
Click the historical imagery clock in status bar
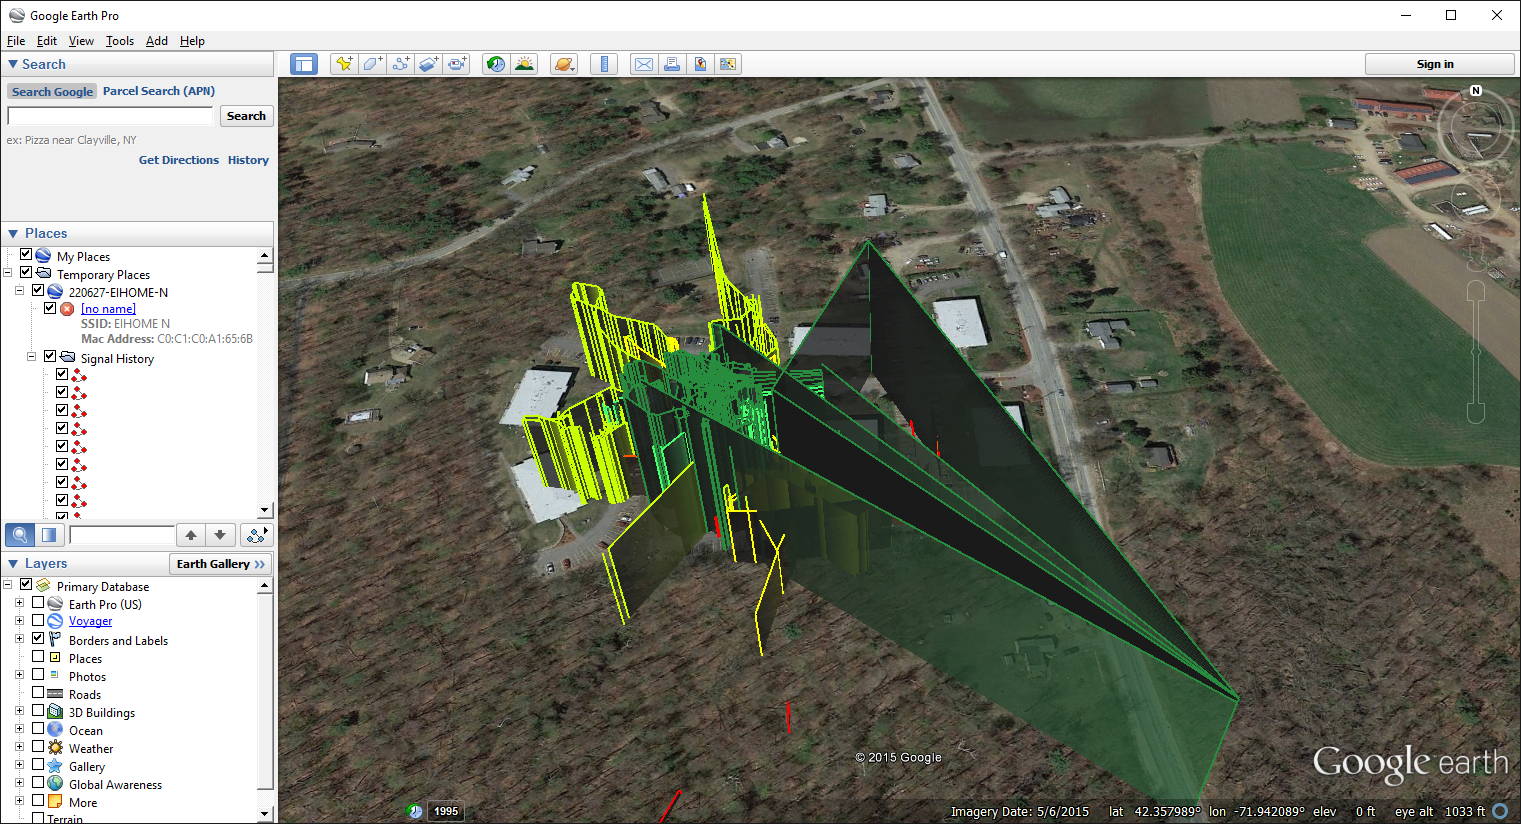tap(415, 811)
